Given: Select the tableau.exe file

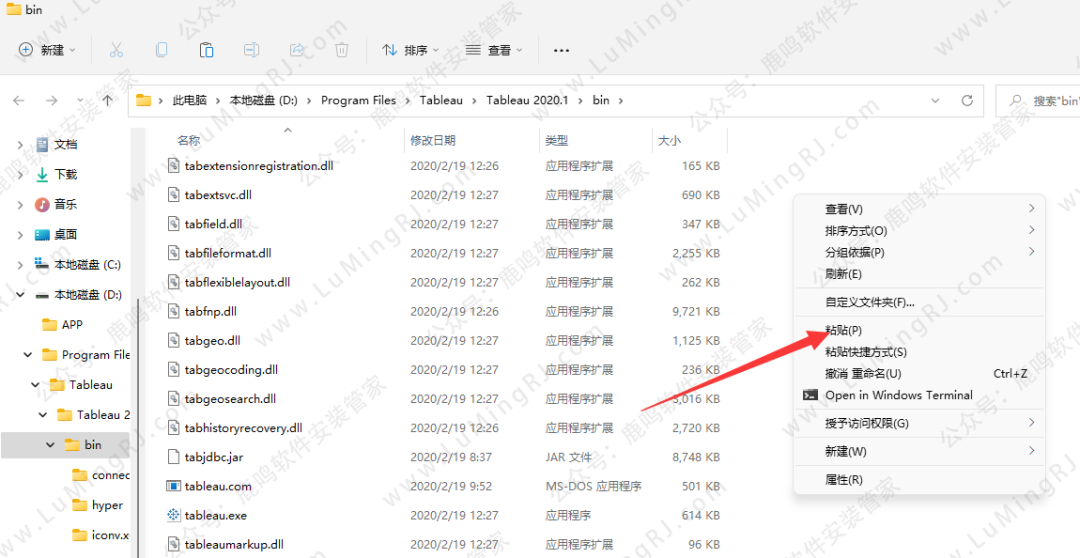Looking at the screenshot, I should 215,515.
